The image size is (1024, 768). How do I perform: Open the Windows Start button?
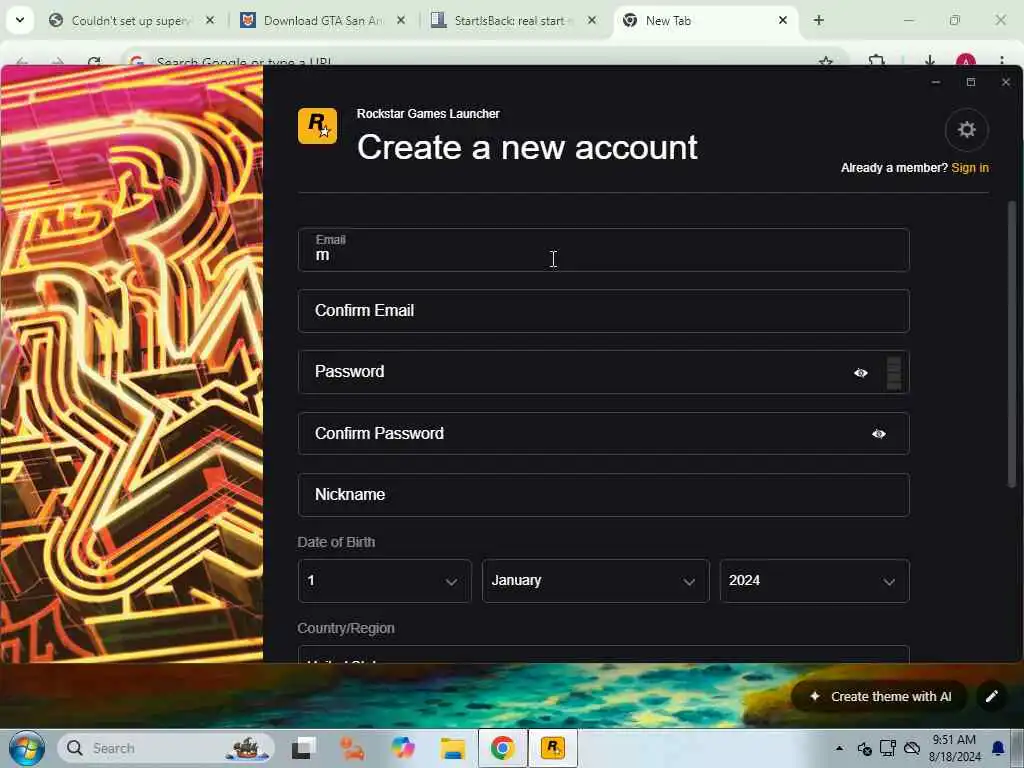pos(27,748)
